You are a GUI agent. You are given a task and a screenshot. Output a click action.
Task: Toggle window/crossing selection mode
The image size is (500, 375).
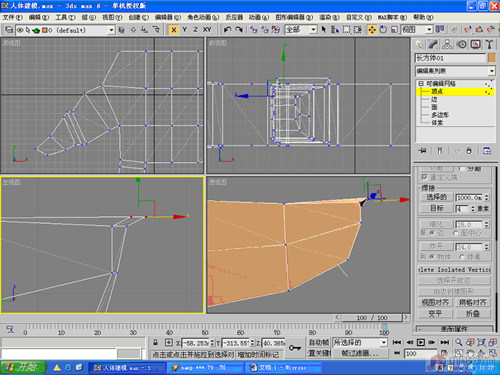[x=358, y=30]
